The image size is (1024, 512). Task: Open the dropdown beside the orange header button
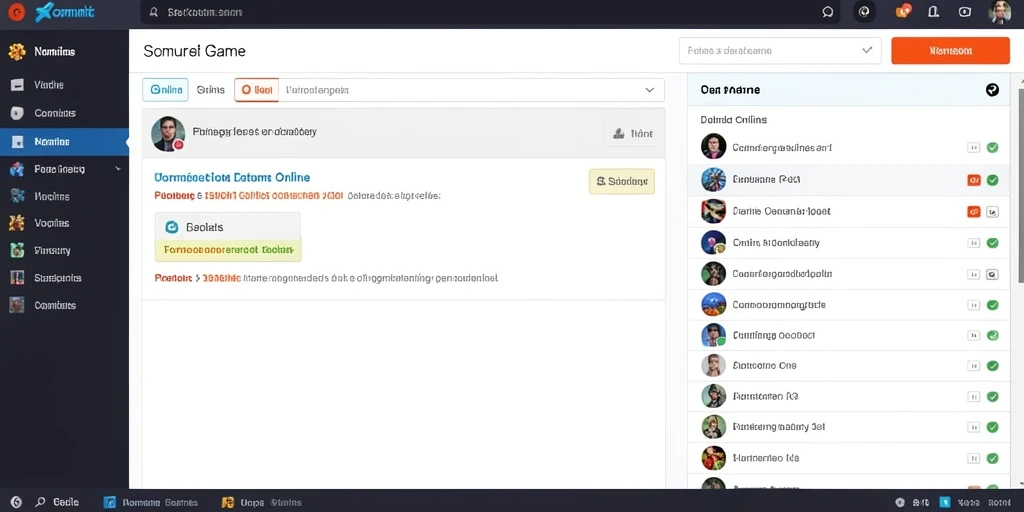tap(780, 50)
